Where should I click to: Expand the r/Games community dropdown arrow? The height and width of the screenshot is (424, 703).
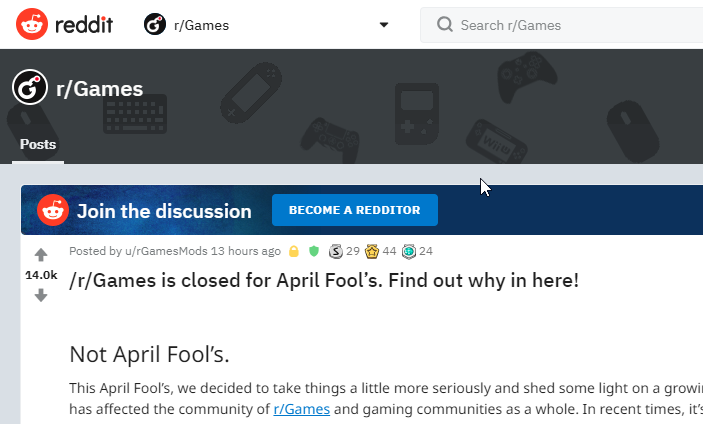[384, 25]
